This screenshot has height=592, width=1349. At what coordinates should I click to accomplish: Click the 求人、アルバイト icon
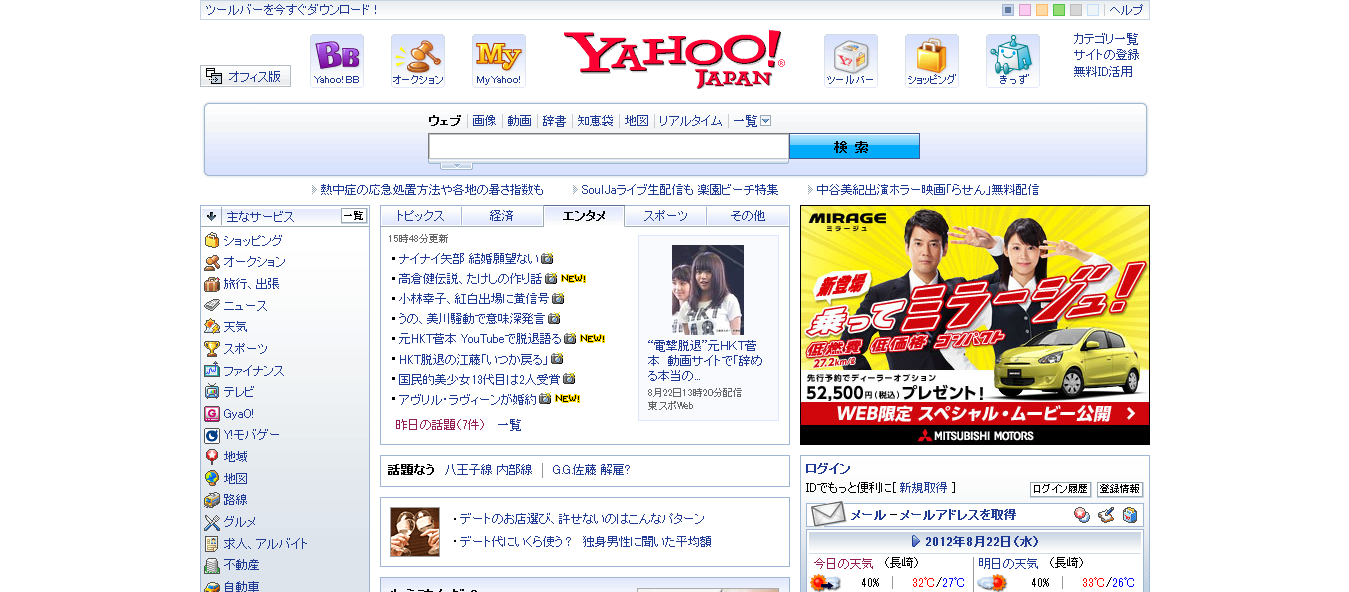pos(212,544)
